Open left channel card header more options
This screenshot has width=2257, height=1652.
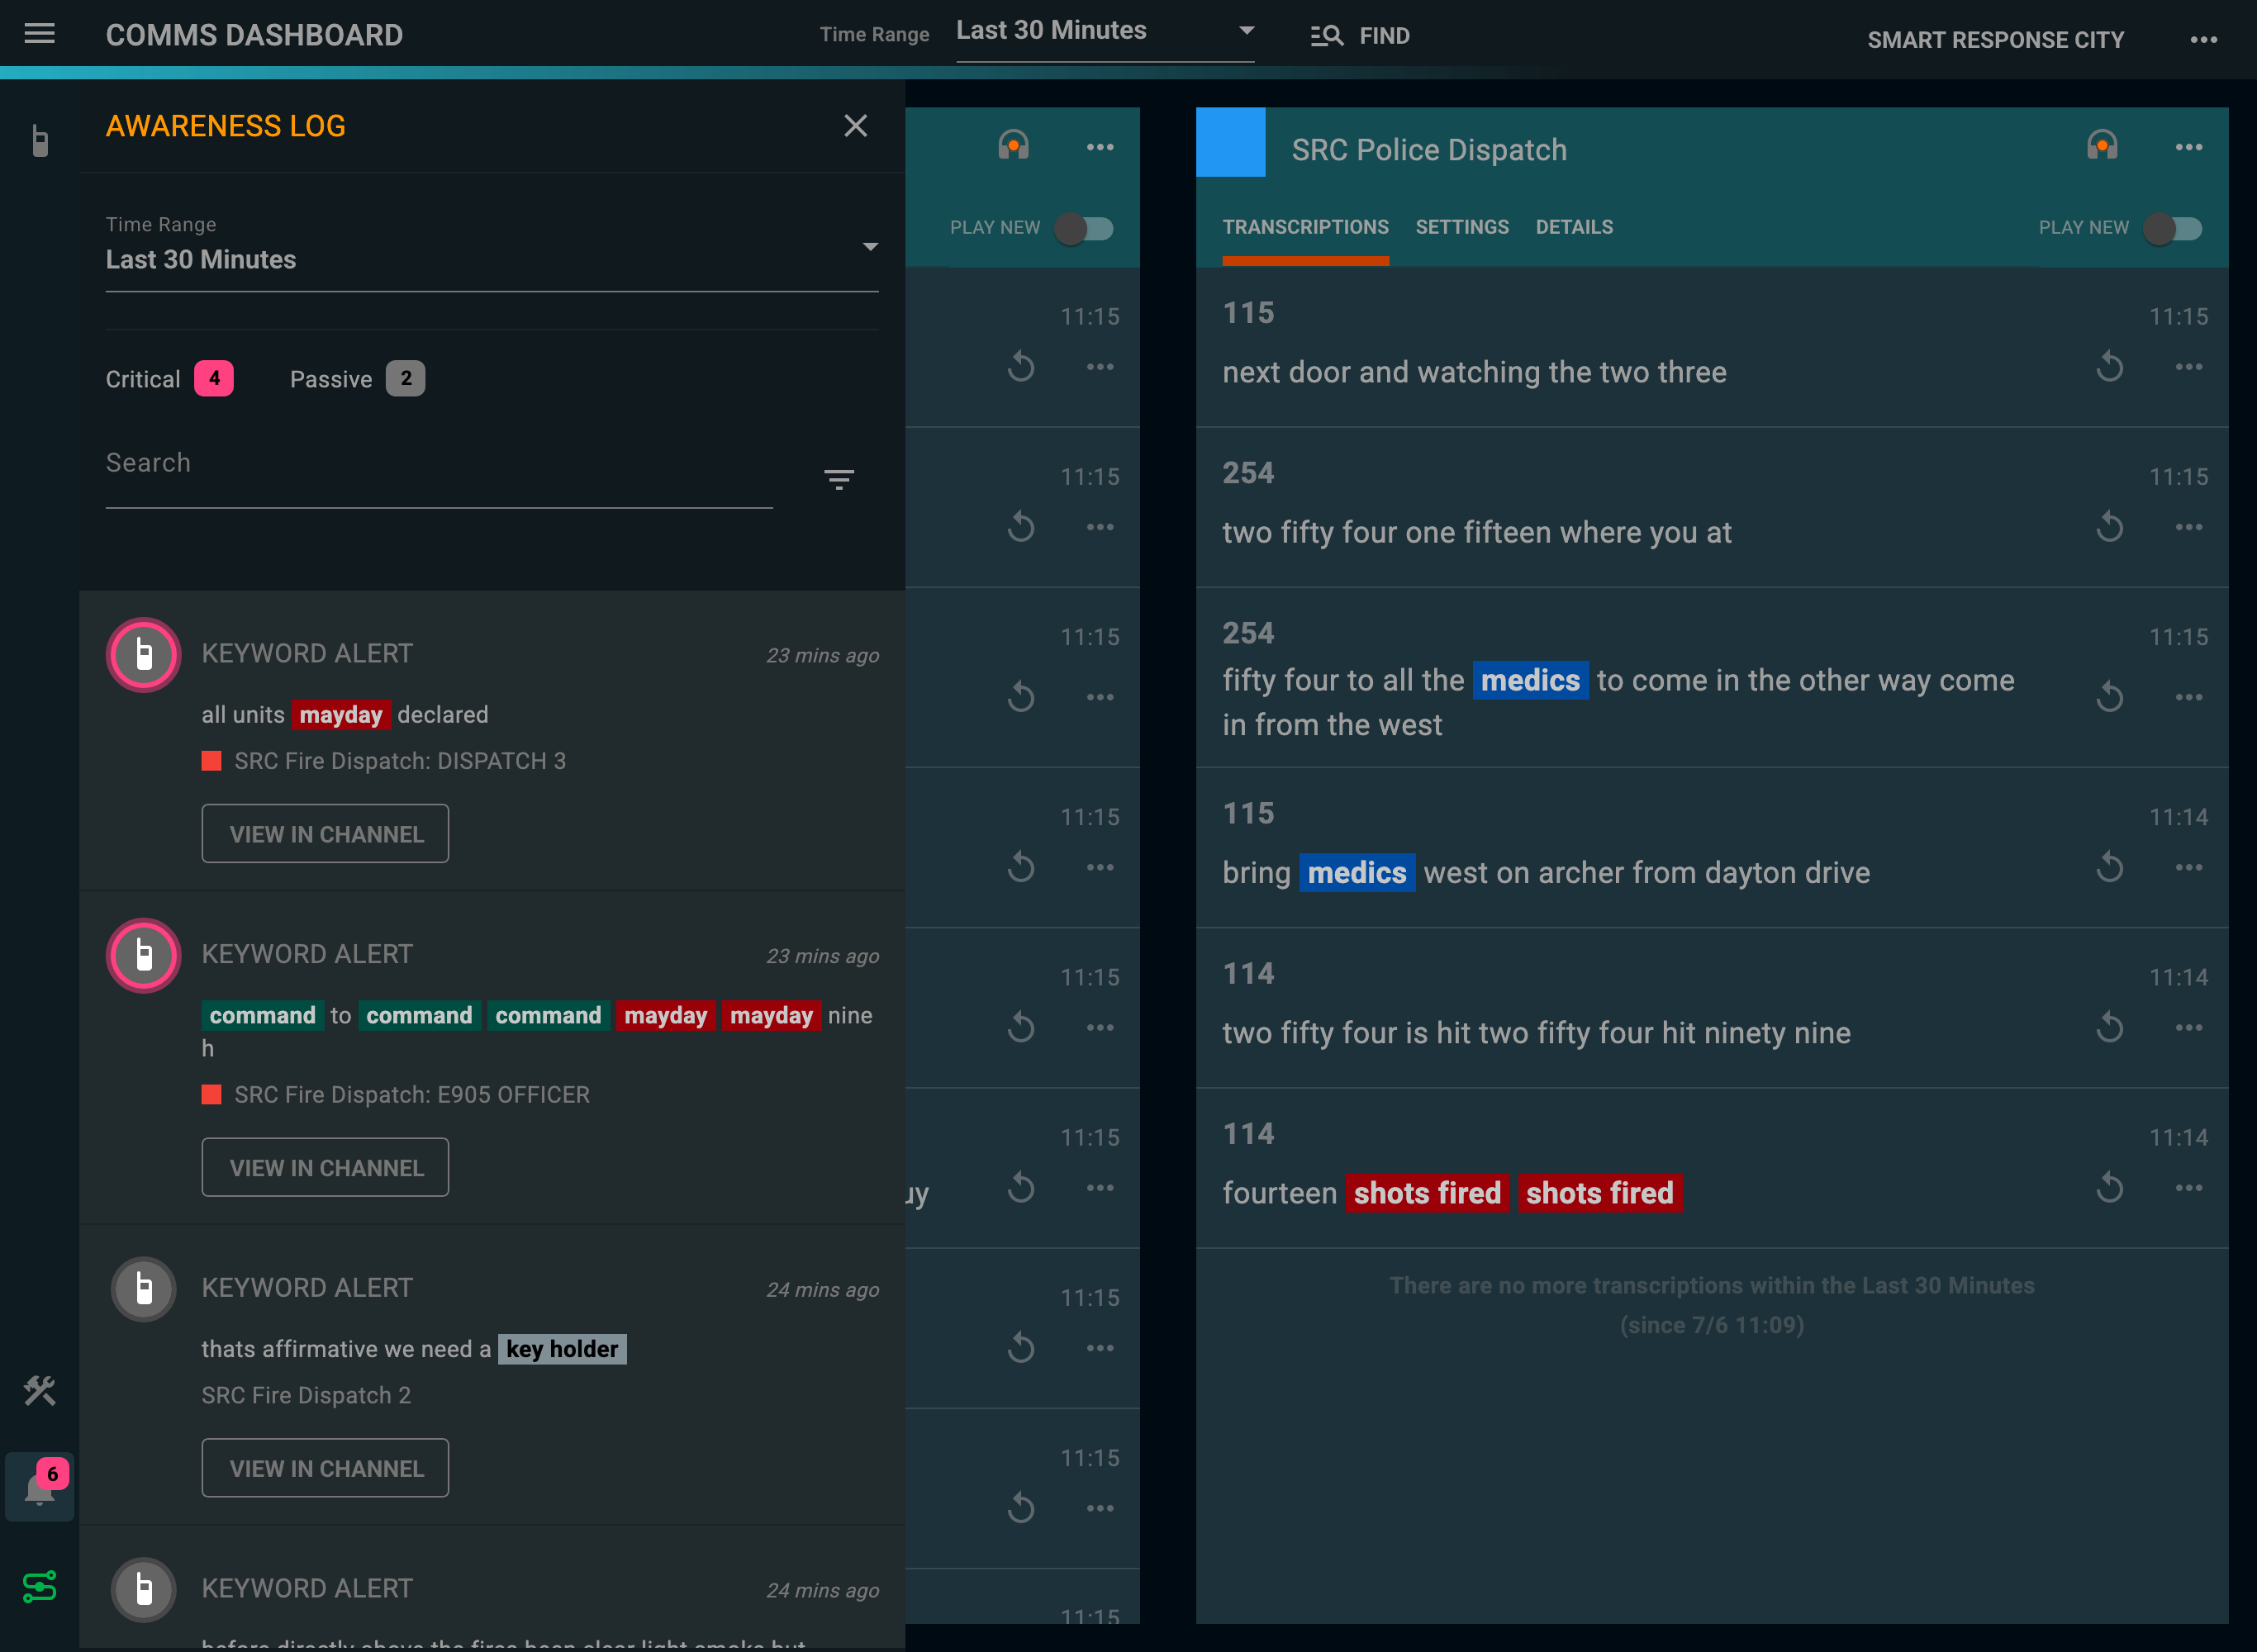point(1100,147)
